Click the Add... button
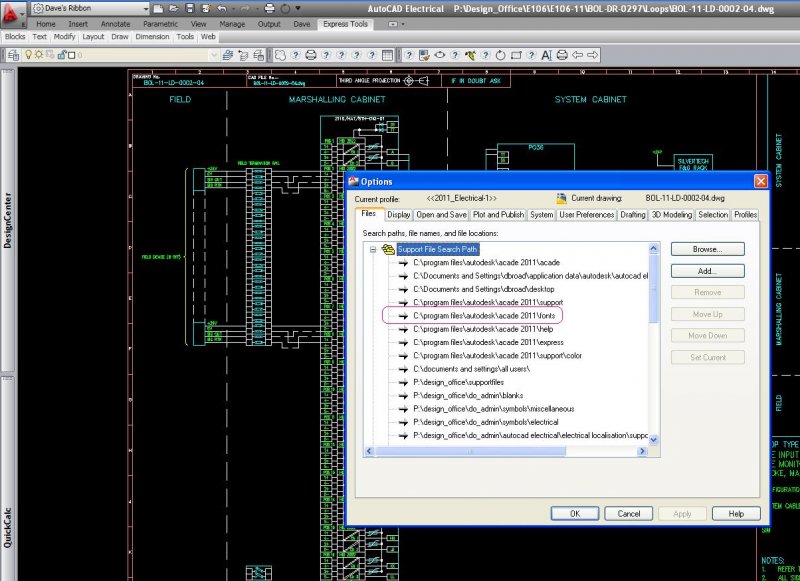Image resolution: width=800 pixels, height=581 pixels. (x=707, y=271)
